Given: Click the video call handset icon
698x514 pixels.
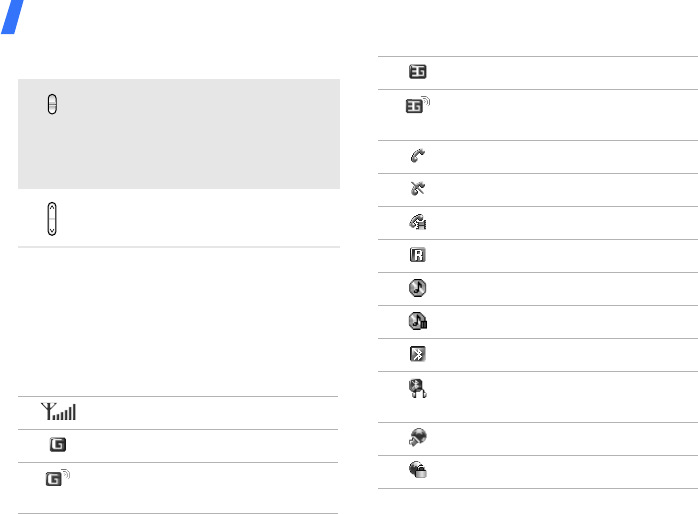Looking at the screenshot, I should click(x=417, y=222).
